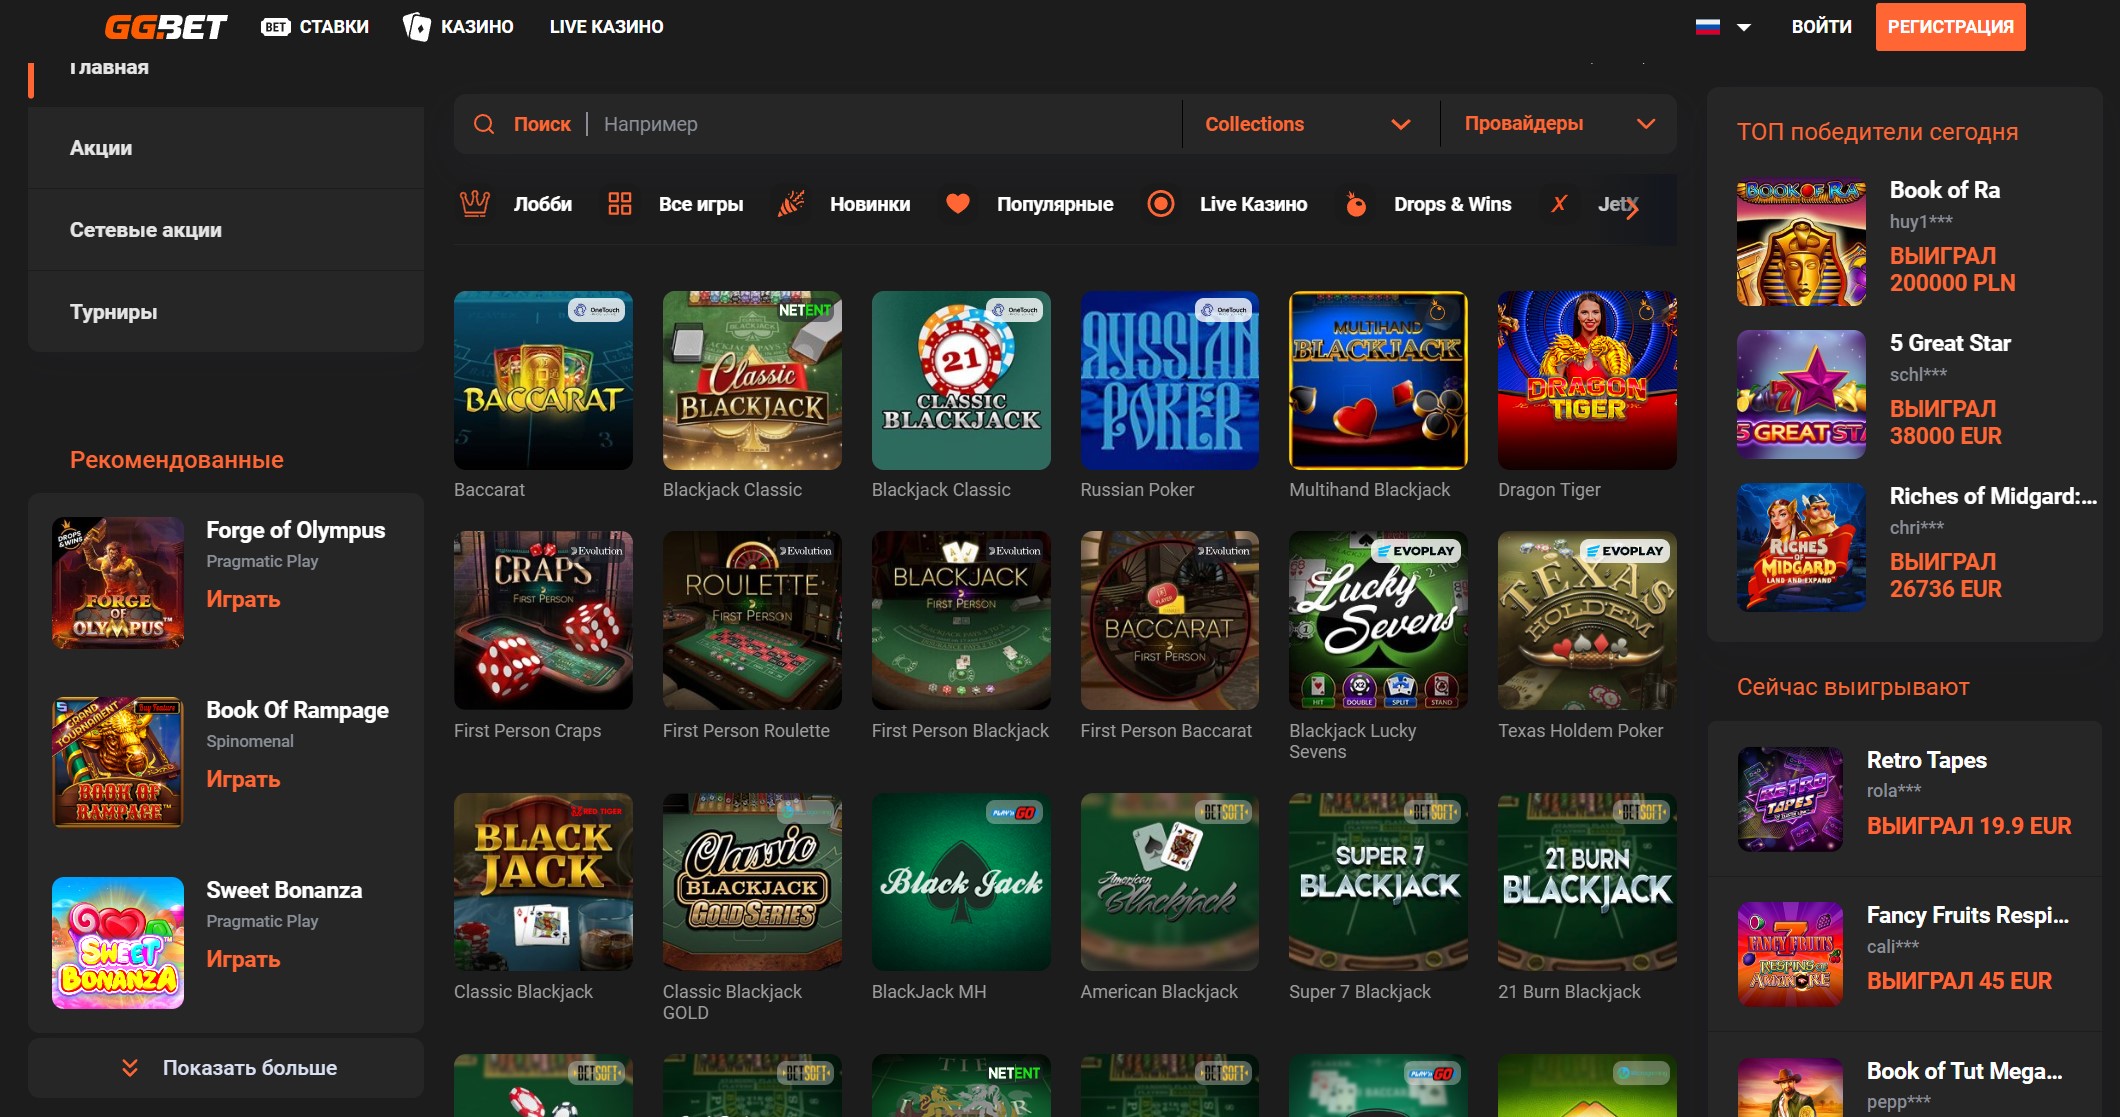Screen dimensions: 2120x1117
Task: Open Турниры in the sidebar
Action: click(226, 312)
